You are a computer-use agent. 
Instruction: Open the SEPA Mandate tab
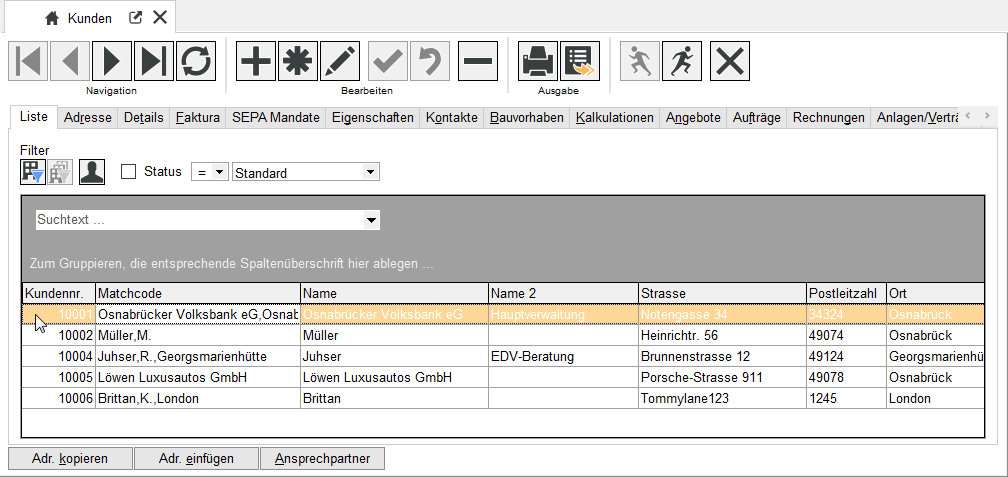click(276, 118)
